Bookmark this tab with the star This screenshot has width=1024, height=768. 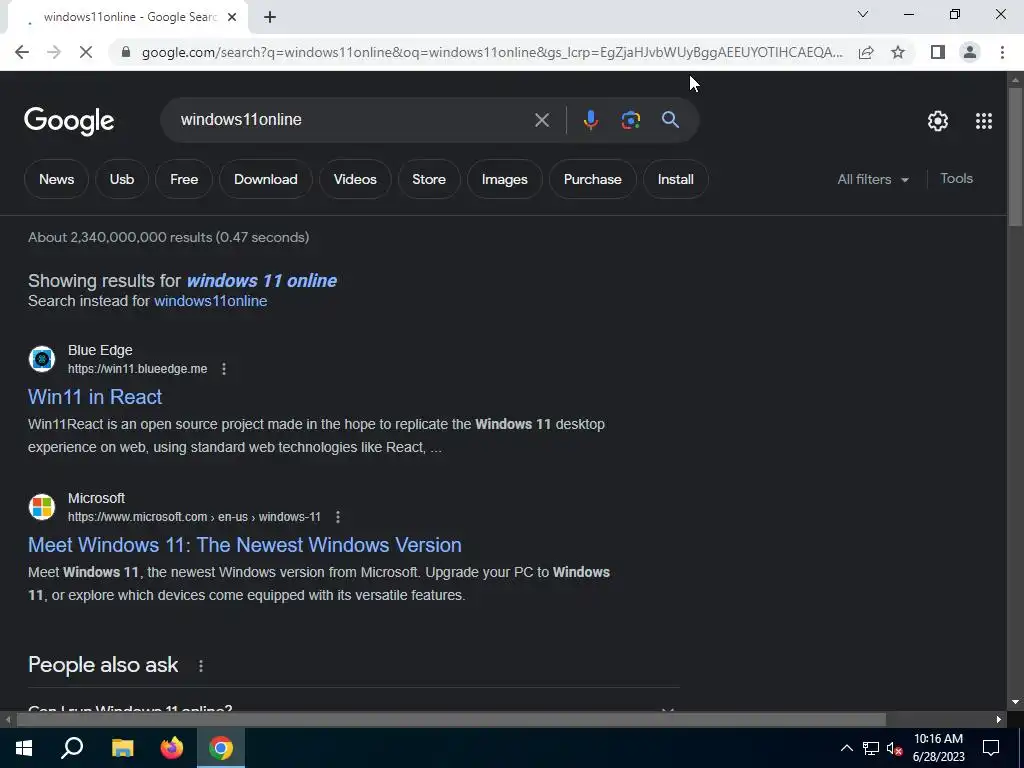click(898, 52)
